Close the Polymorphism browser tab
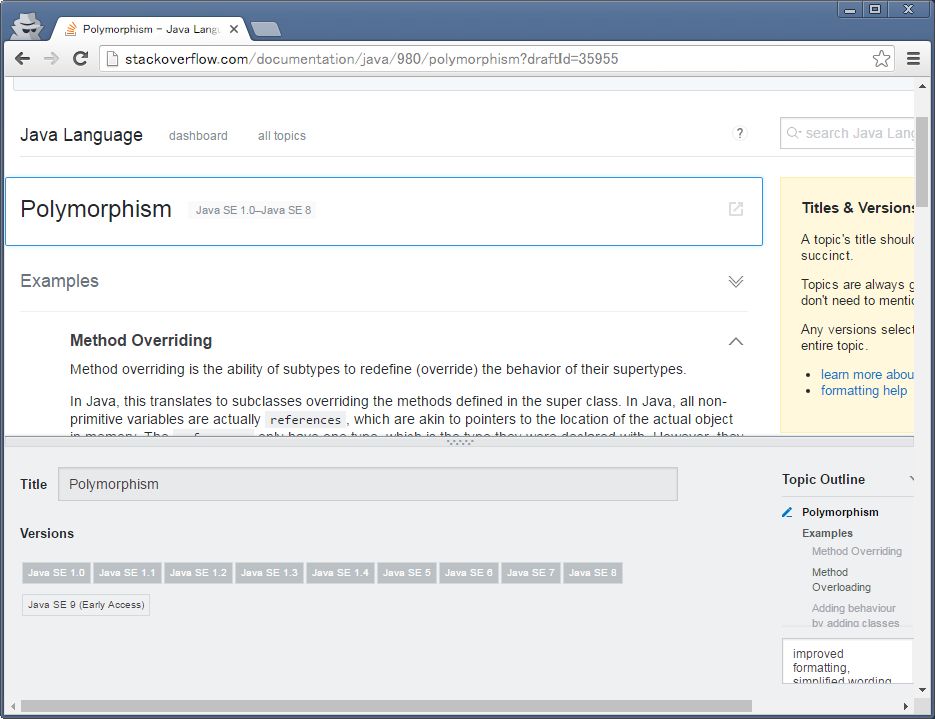 tap(234, 29)
